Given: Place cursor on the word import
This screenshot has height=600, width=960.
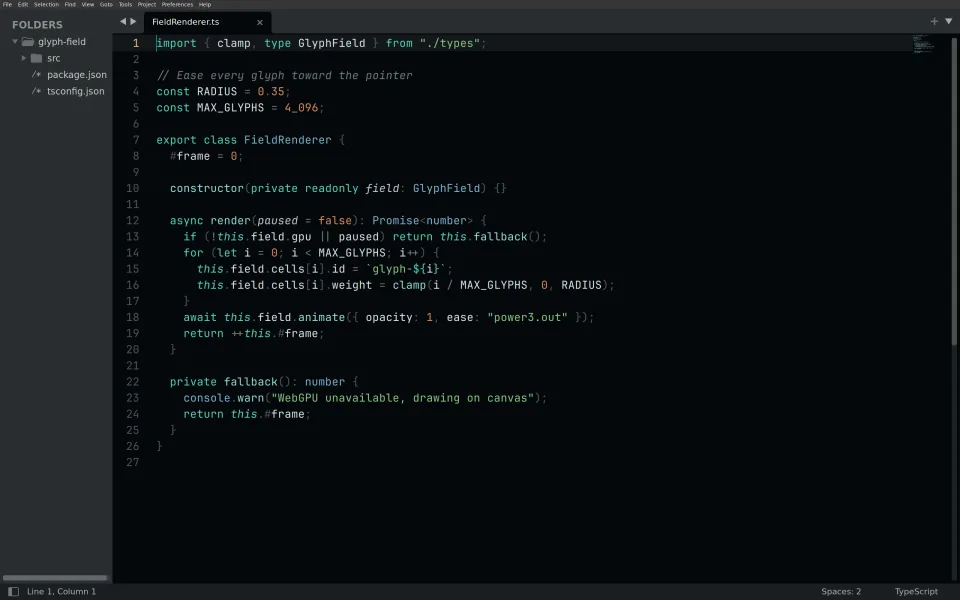Looking at the screenshot, I should click(x=176, y=43).
